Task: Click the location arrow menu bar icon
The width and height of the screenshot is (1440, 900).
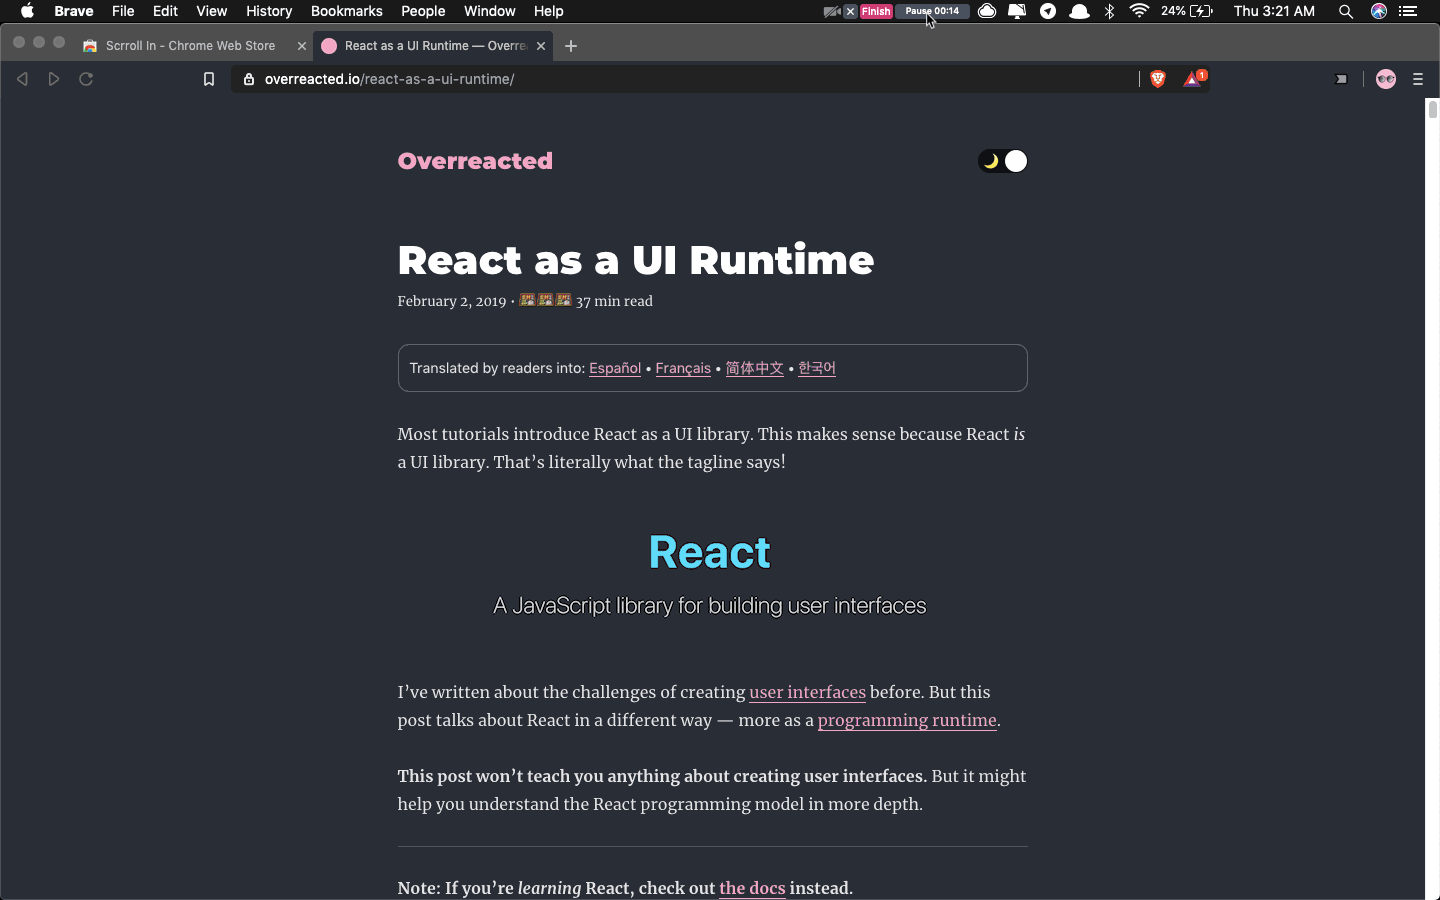Action: click(x=1048, y=11)
